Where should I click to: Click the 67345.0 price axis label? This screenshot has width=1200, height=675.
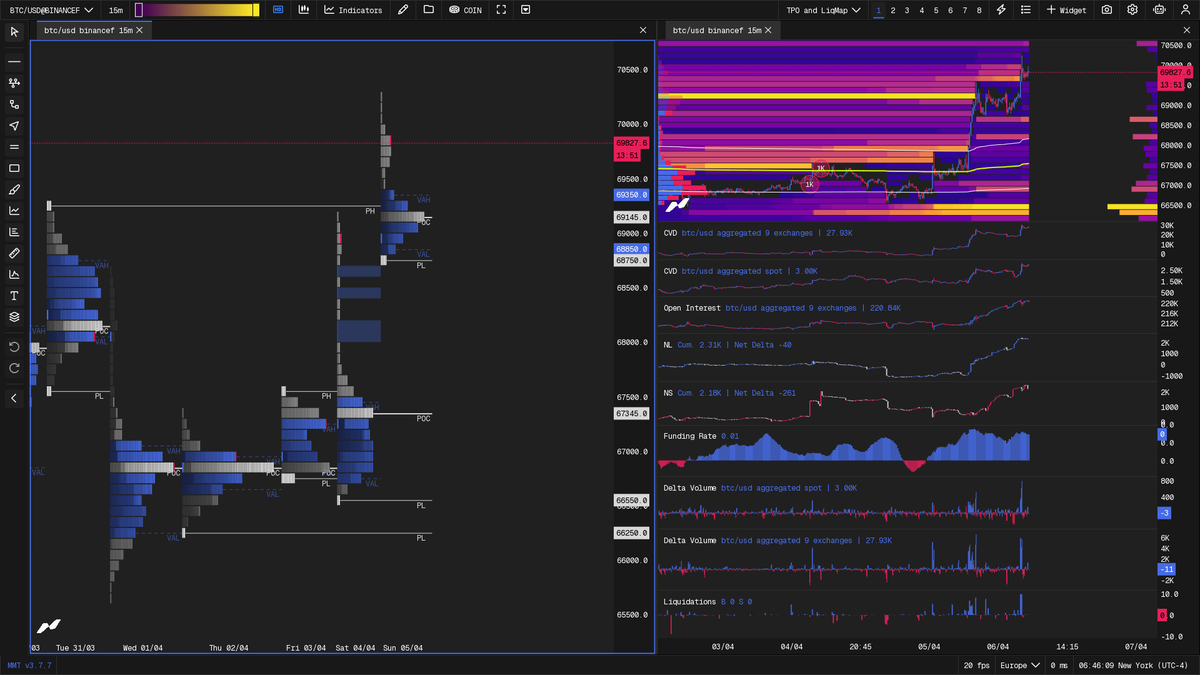click(632, 413)
